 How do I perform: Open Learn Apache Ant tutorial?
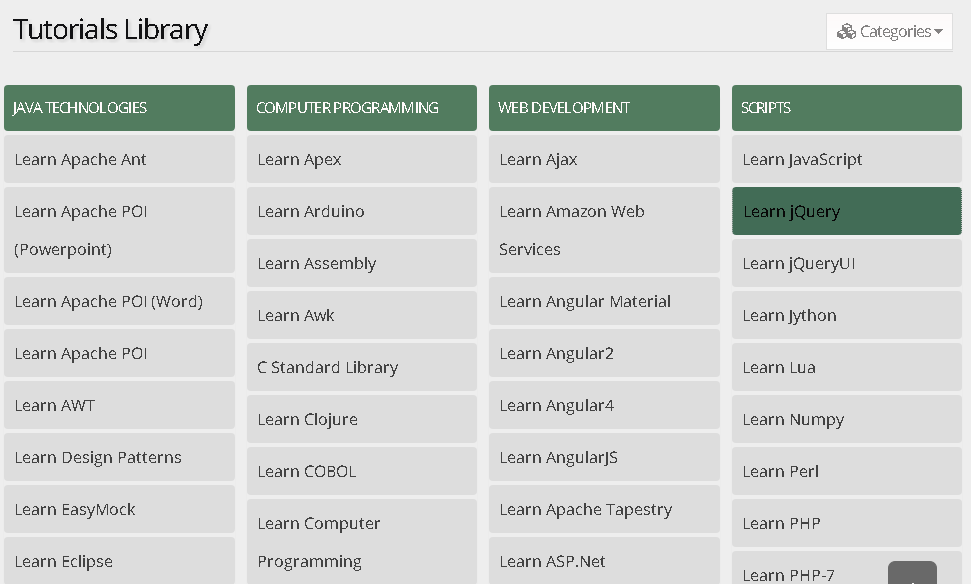pos(120,159)
